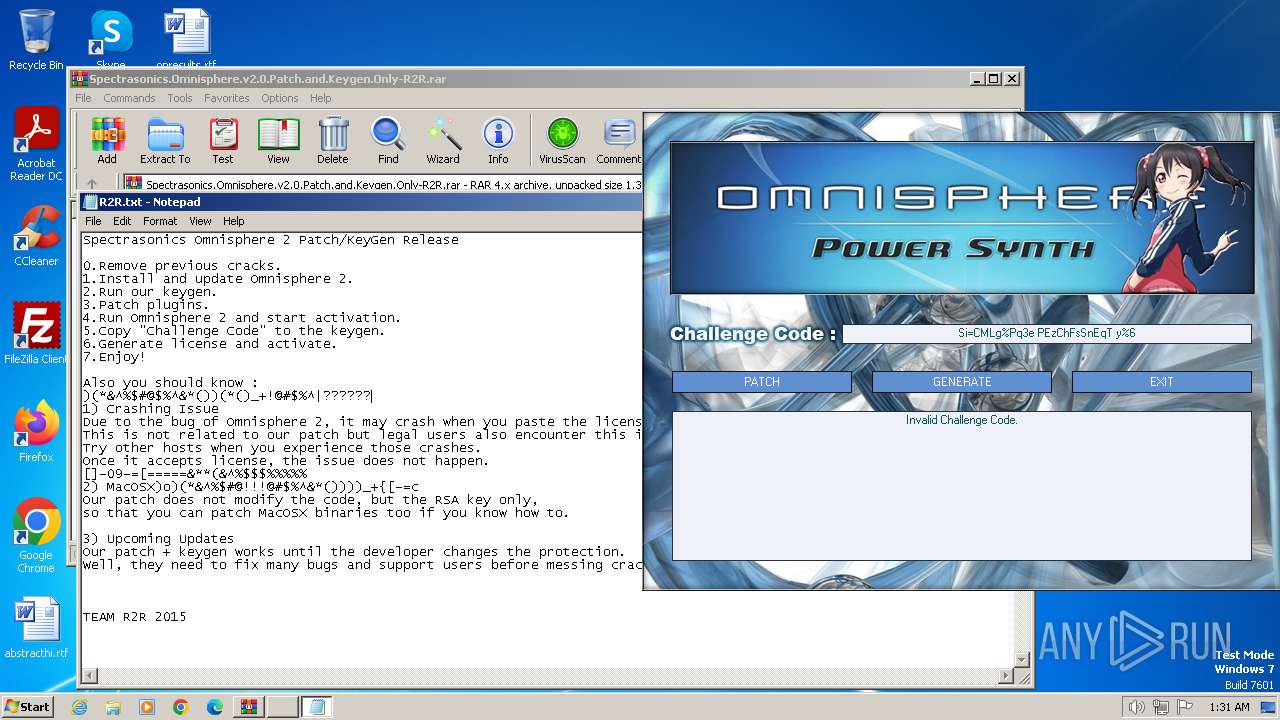Viewport: 1280px width, 720px height.
Task: Select the Acrobat Reader DC desktop icon
Action: [x=36, y=145]
